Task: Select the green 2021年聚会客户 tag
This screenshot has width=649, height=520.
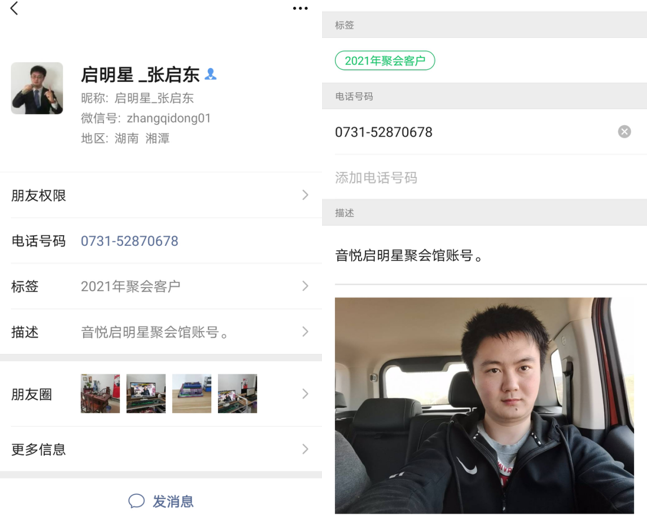Action: click(385, 61)
